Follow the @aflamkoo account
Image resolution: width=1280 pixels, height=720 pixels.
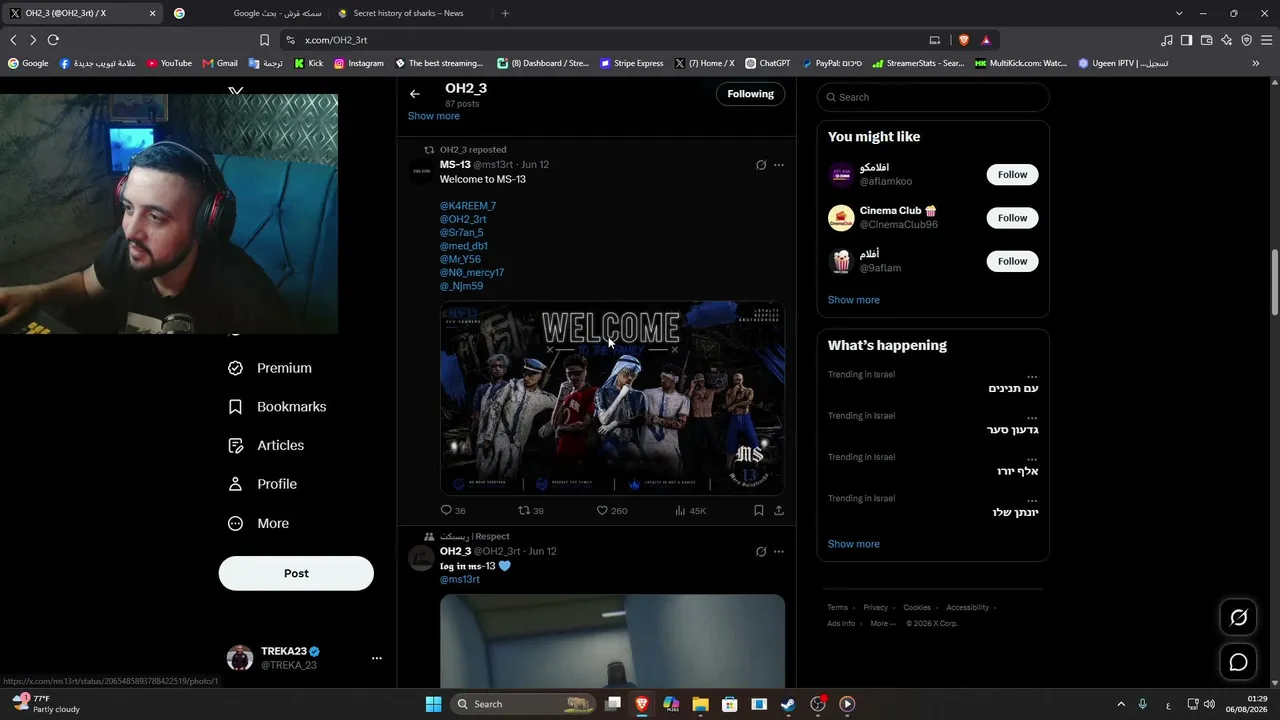coord(1012,175)
